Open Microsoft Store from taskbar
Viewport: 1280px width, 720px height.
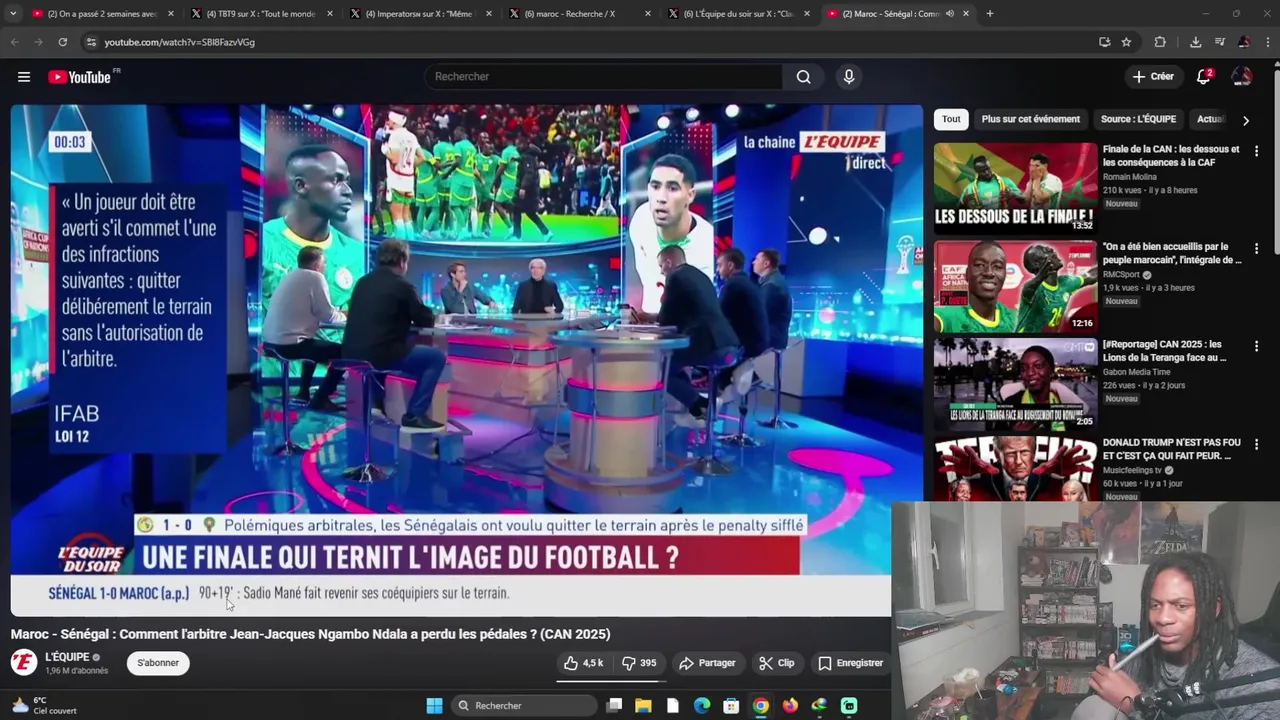pyautogui.click(x=731, y=706)
